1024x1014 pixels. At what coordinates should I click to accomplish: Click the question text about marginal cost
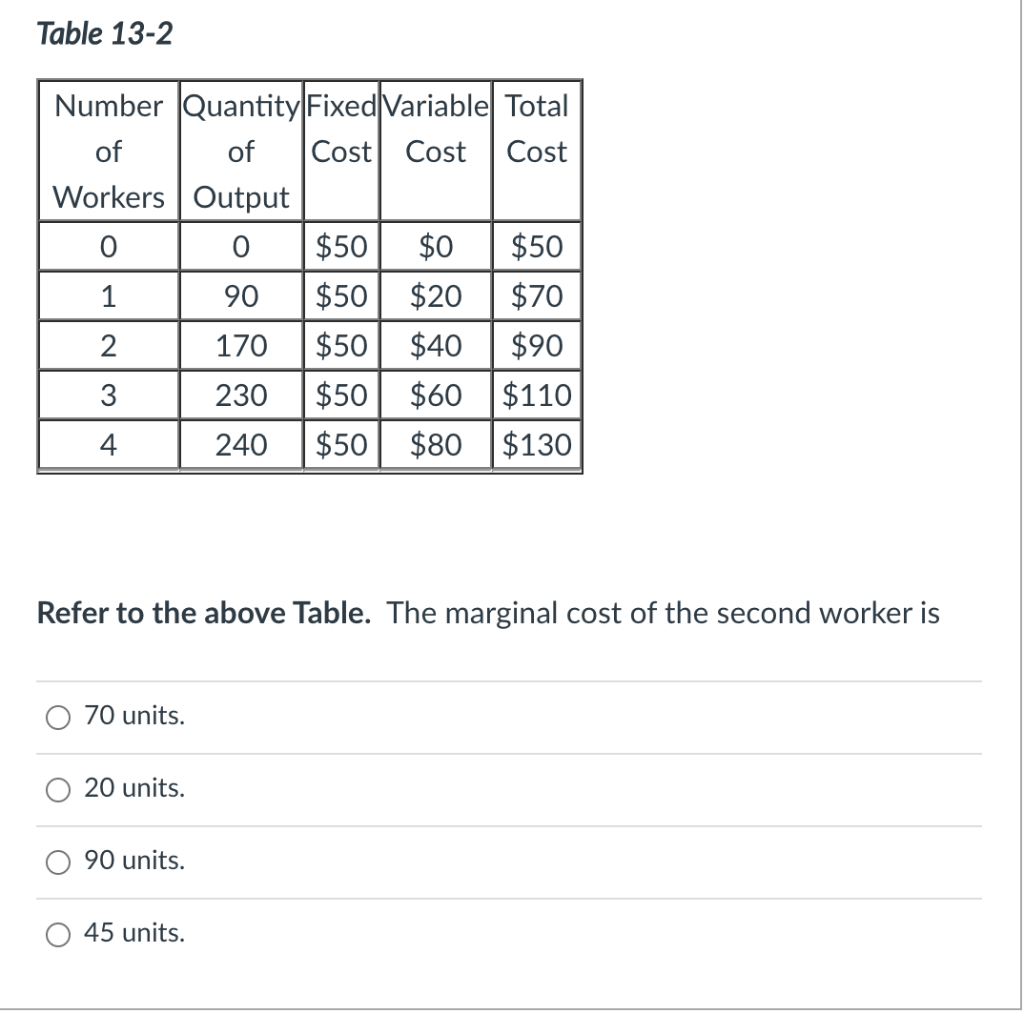[x=486, y=613]
